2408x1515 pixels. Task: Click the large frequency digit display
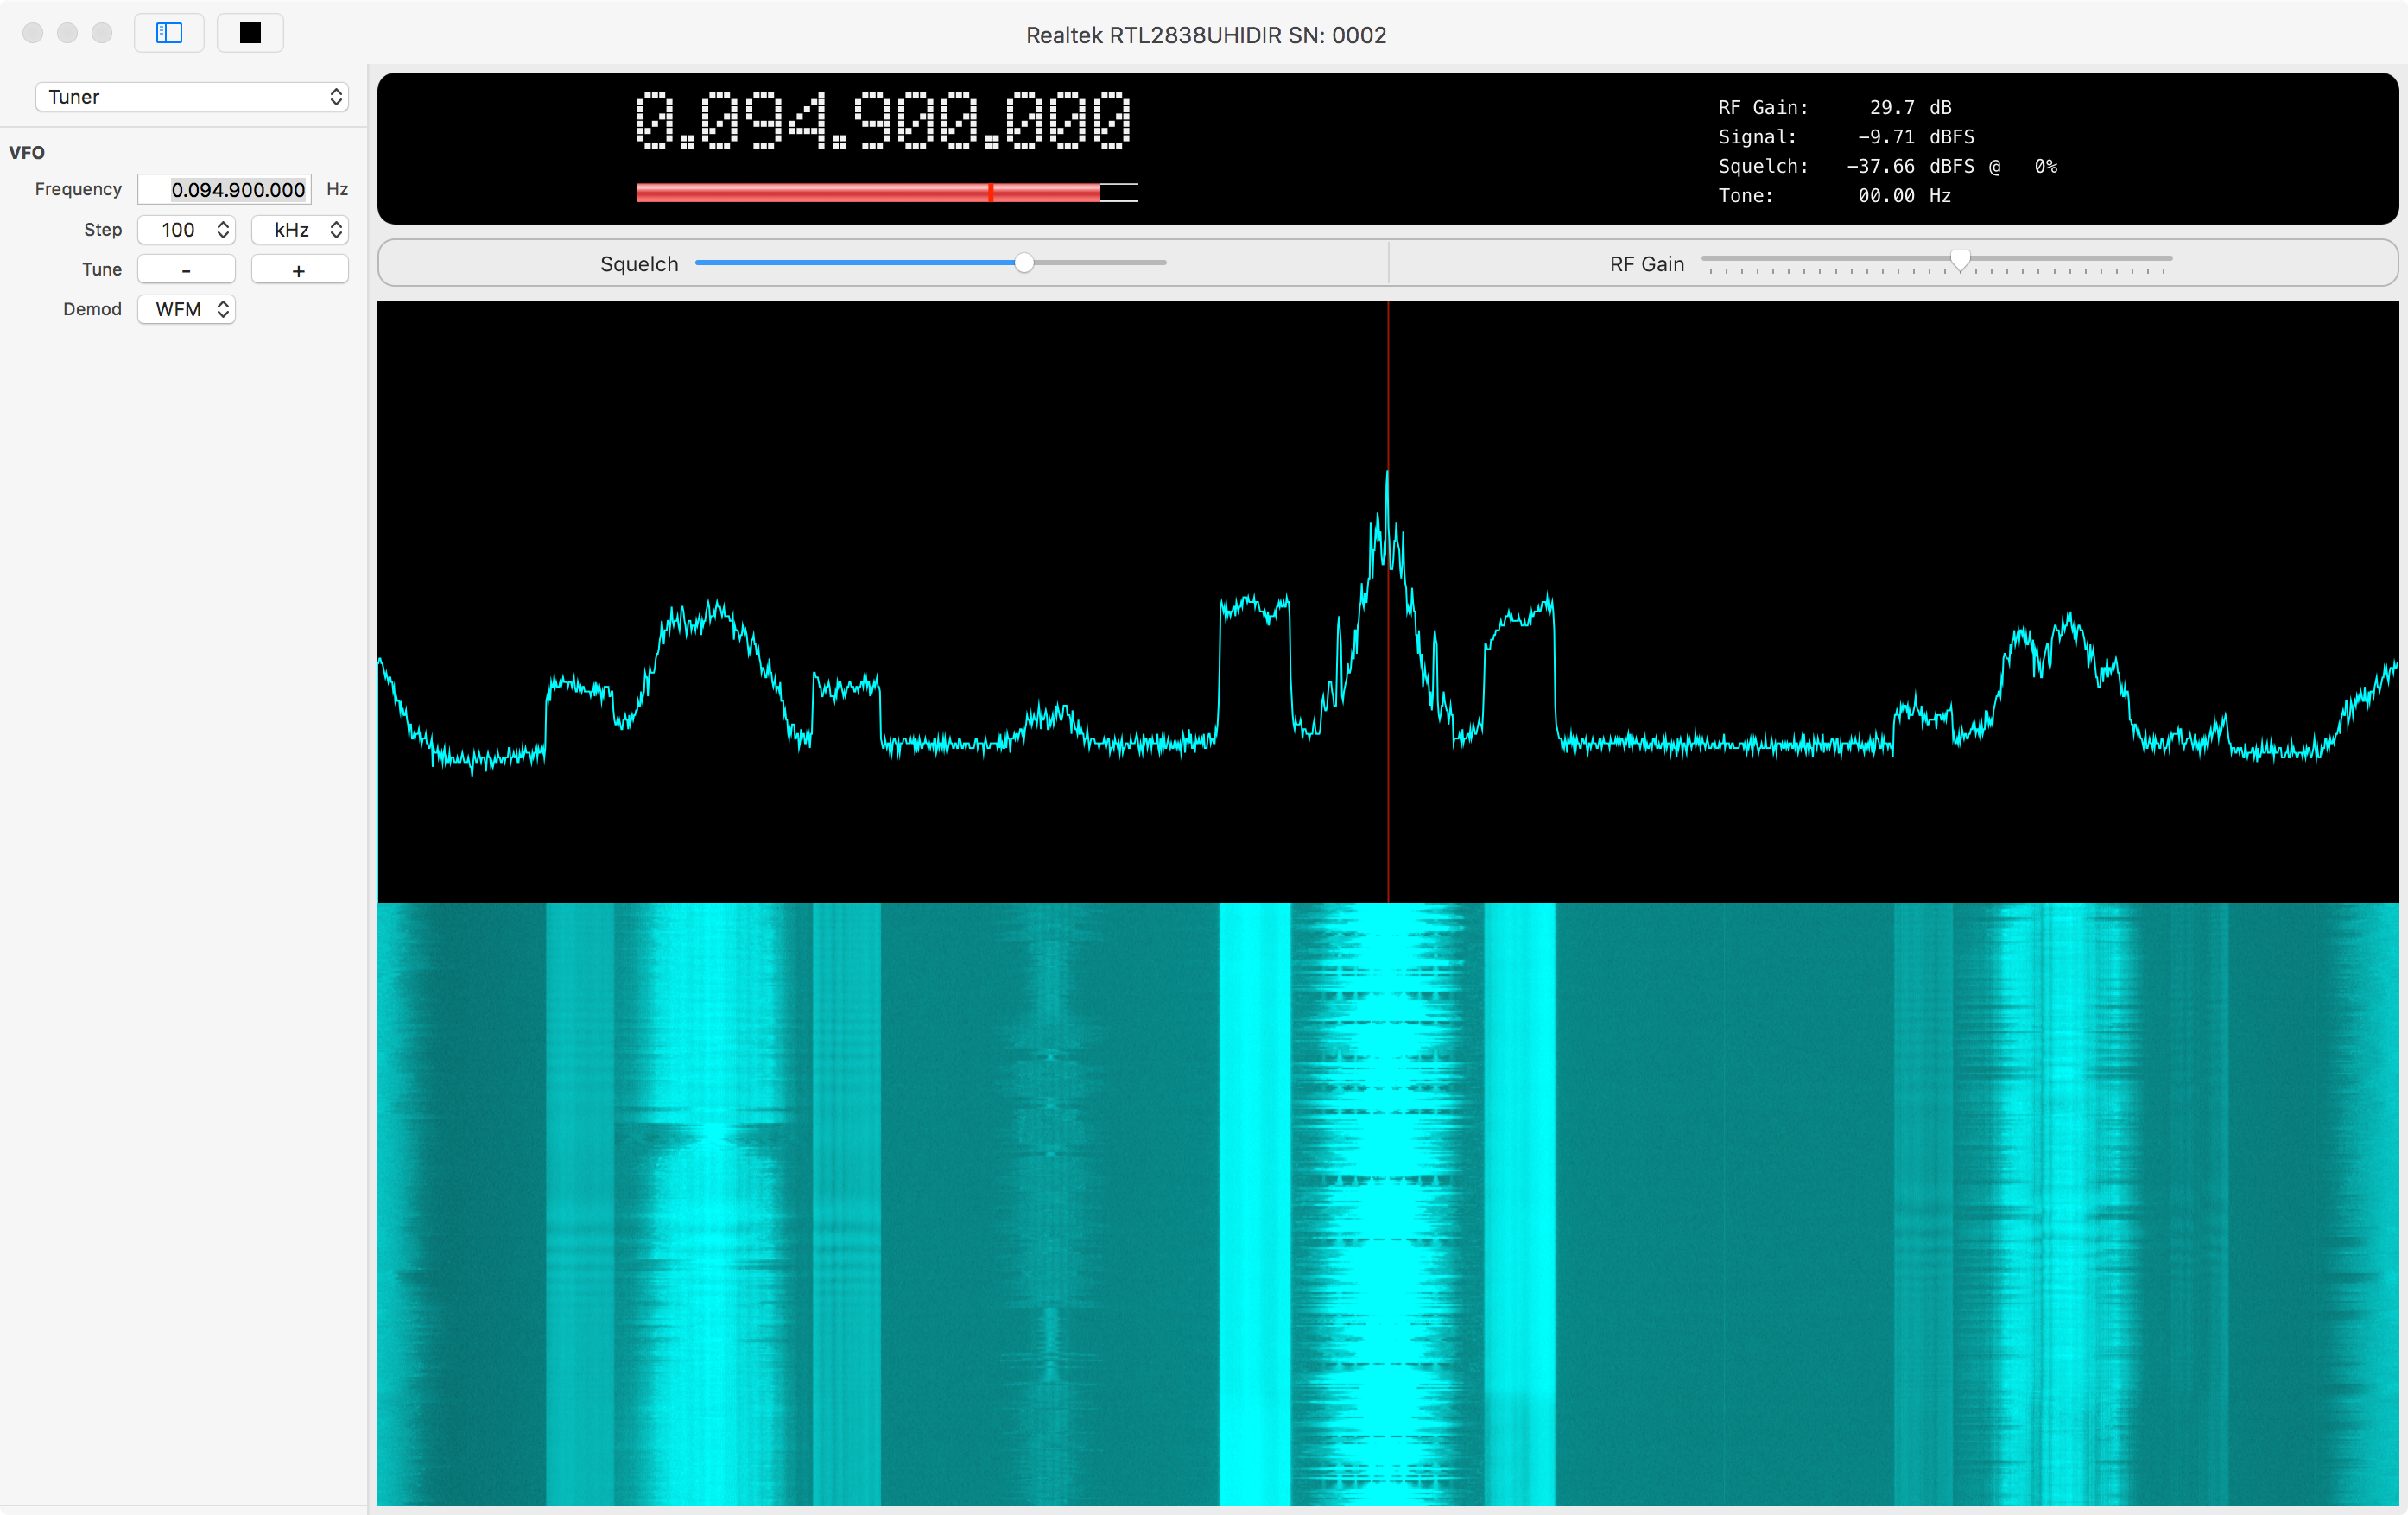(884, 120)
